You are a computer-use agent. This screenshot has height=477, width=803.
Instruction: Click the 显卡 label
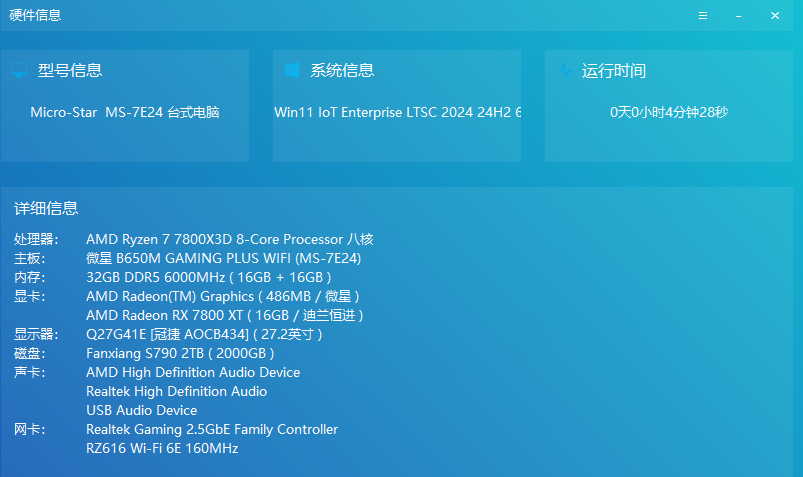(30, 296)
